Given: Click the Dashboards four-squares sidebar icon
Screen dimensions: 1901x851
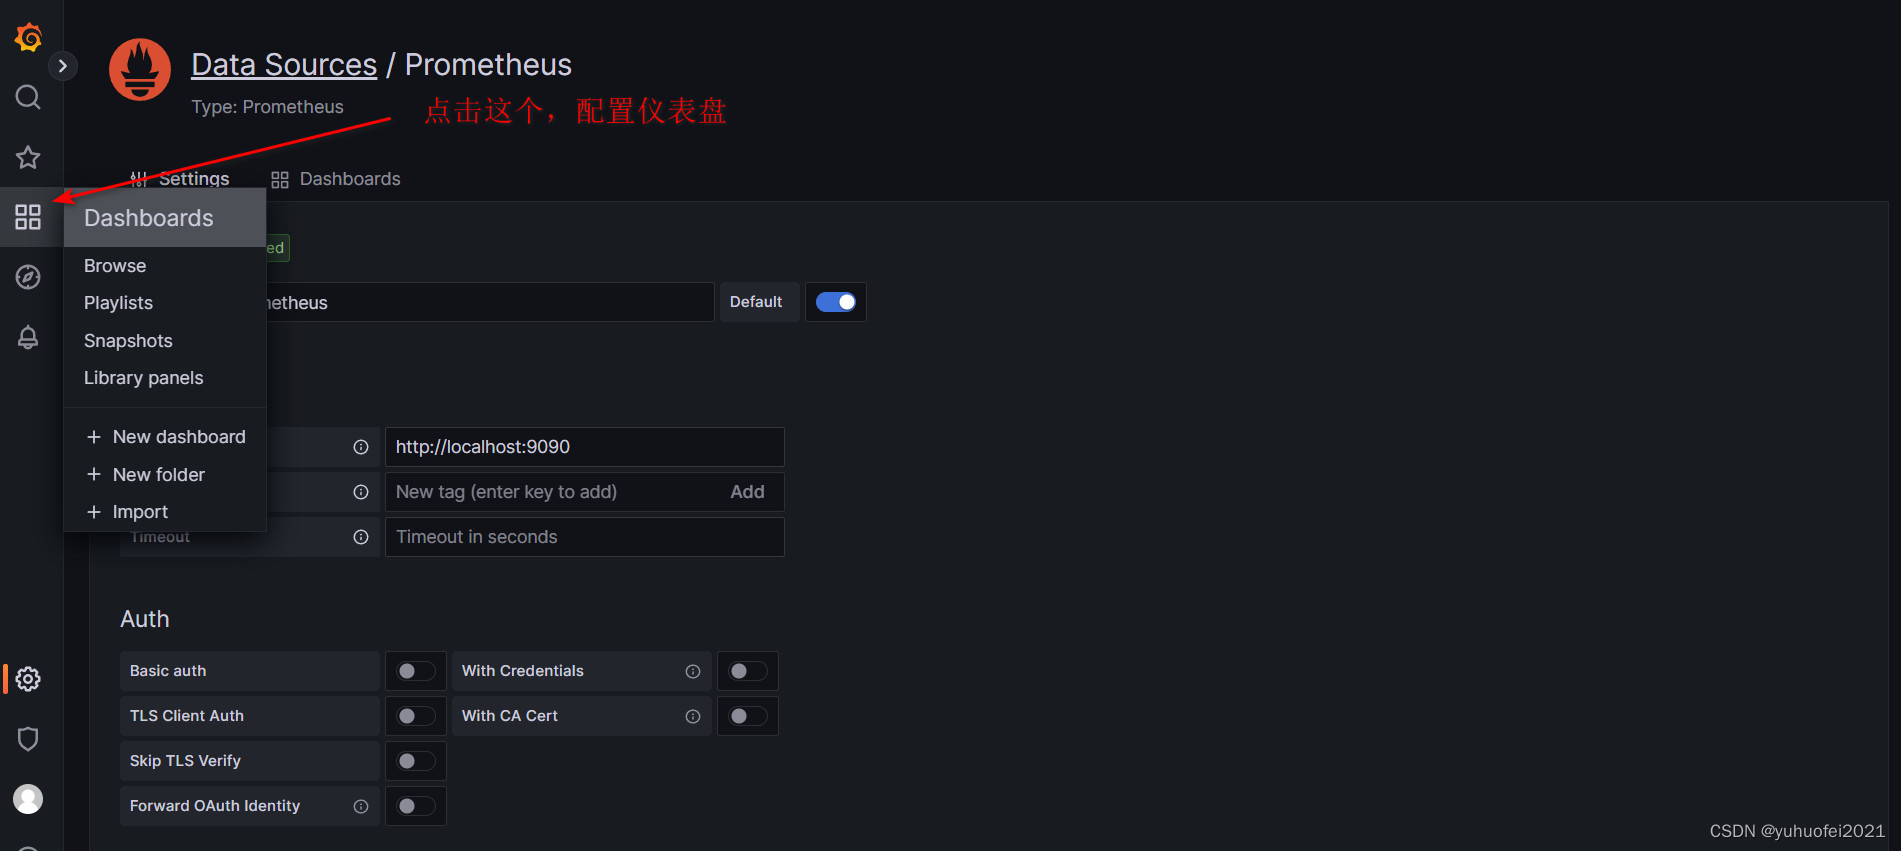Looking at the screenshot, I should (28, 217).
